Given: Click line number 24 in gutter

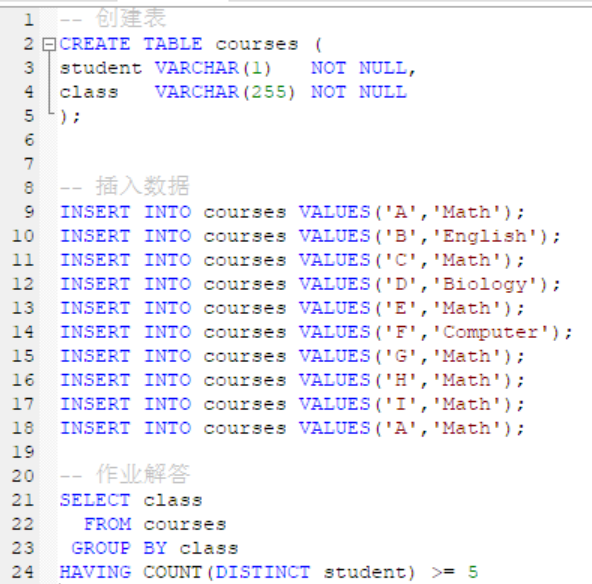Looking at the screenshot, I should (23, 572).
